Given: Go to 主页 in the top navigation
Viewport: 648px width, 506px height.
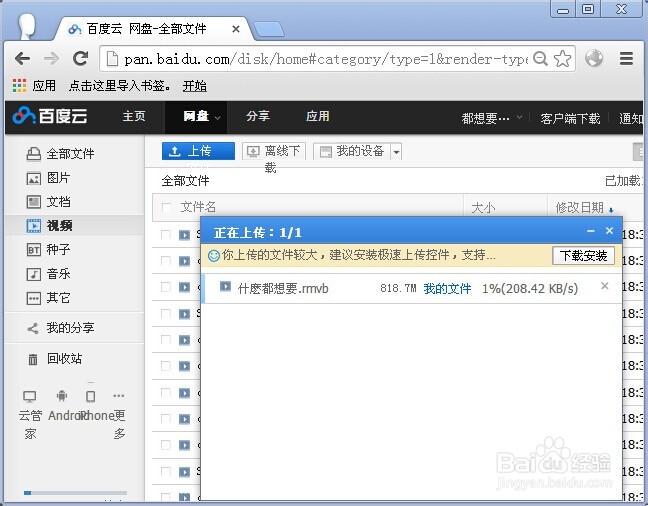Looking at the screenshot, I should [134, 116].
